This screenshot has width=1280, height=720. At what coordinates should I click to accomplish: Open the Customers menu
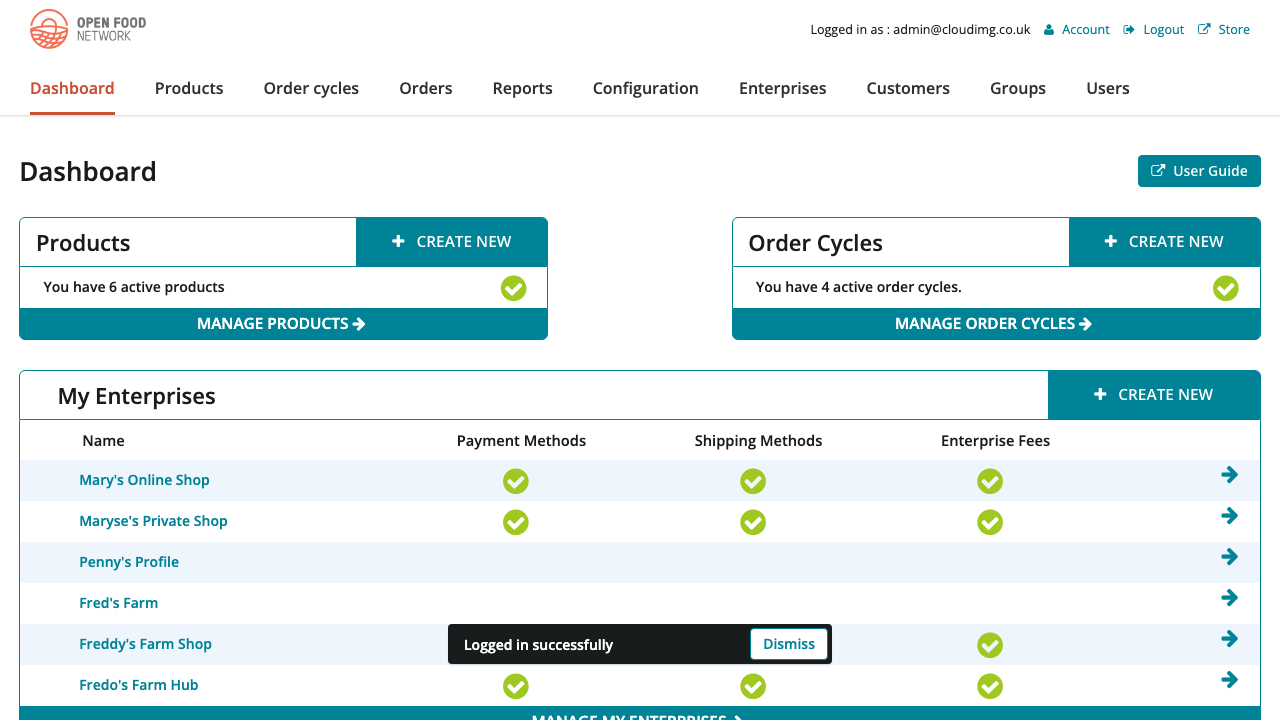pos(908,88)
